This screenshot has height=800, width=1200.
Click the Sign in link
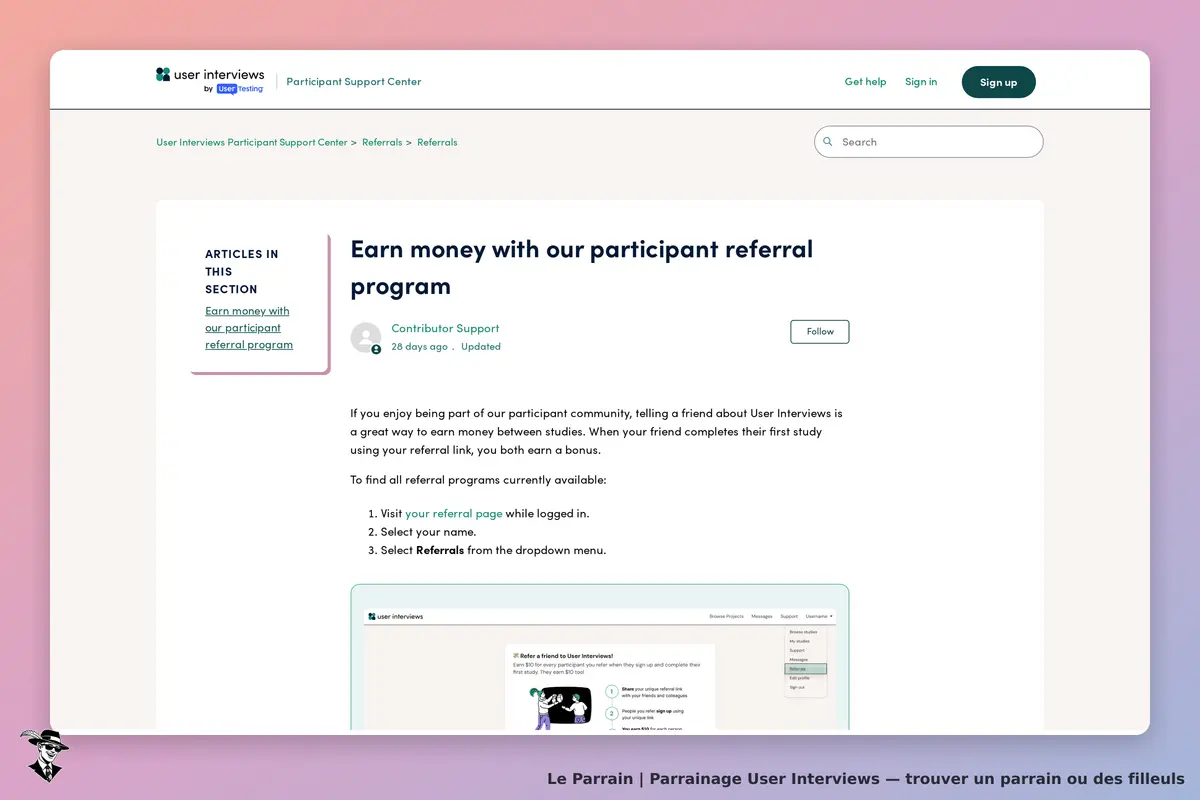pos(921,82)
